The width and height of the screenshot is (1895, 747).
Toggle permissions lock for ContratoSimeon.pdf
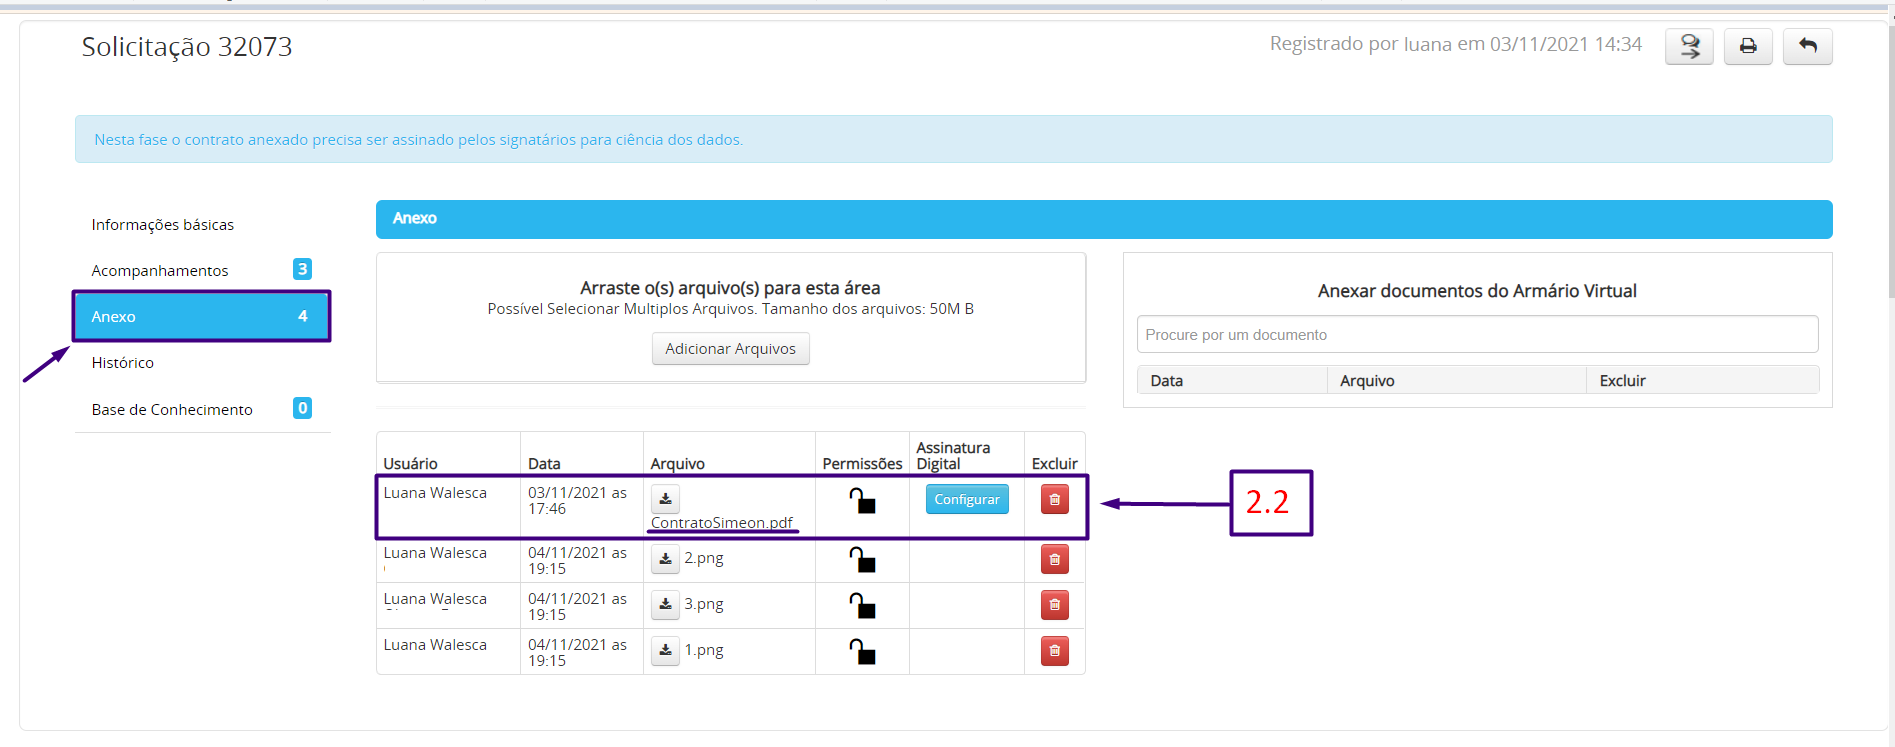(862, 500)
